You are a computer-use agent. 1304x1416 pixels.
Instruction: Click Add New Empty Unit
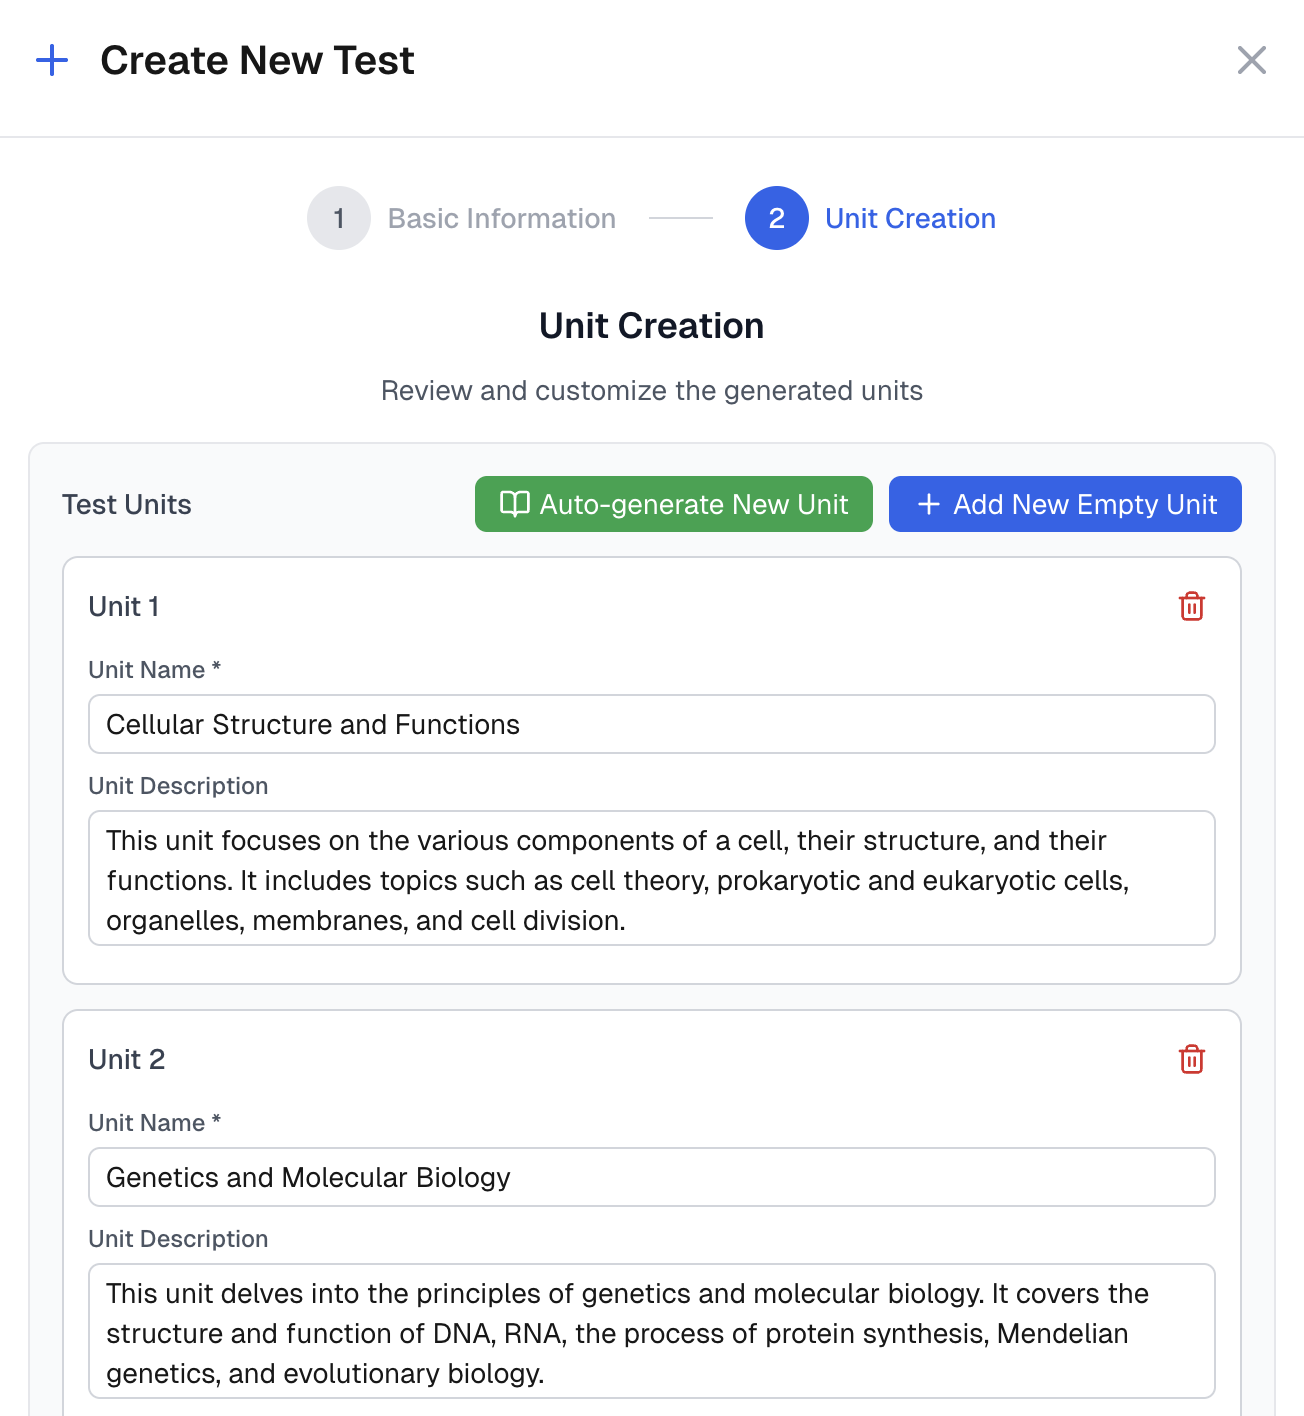click(1064, 504)
